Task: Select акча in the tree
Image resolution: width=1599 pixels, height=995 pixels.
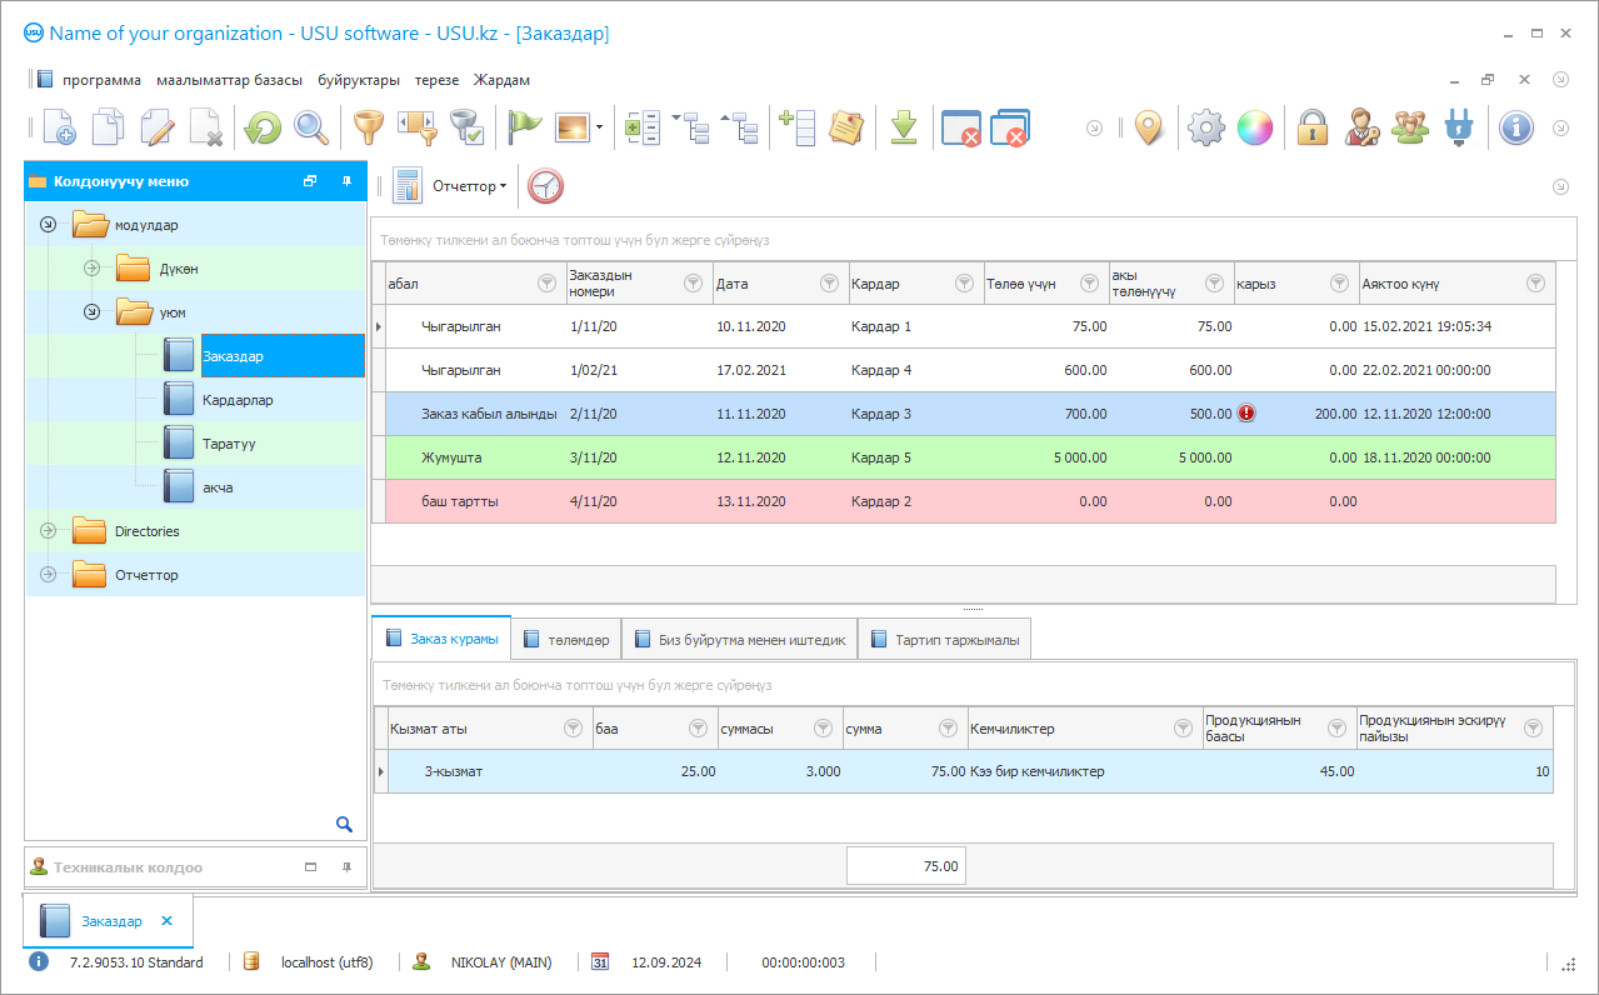Action: click(218, 488)
